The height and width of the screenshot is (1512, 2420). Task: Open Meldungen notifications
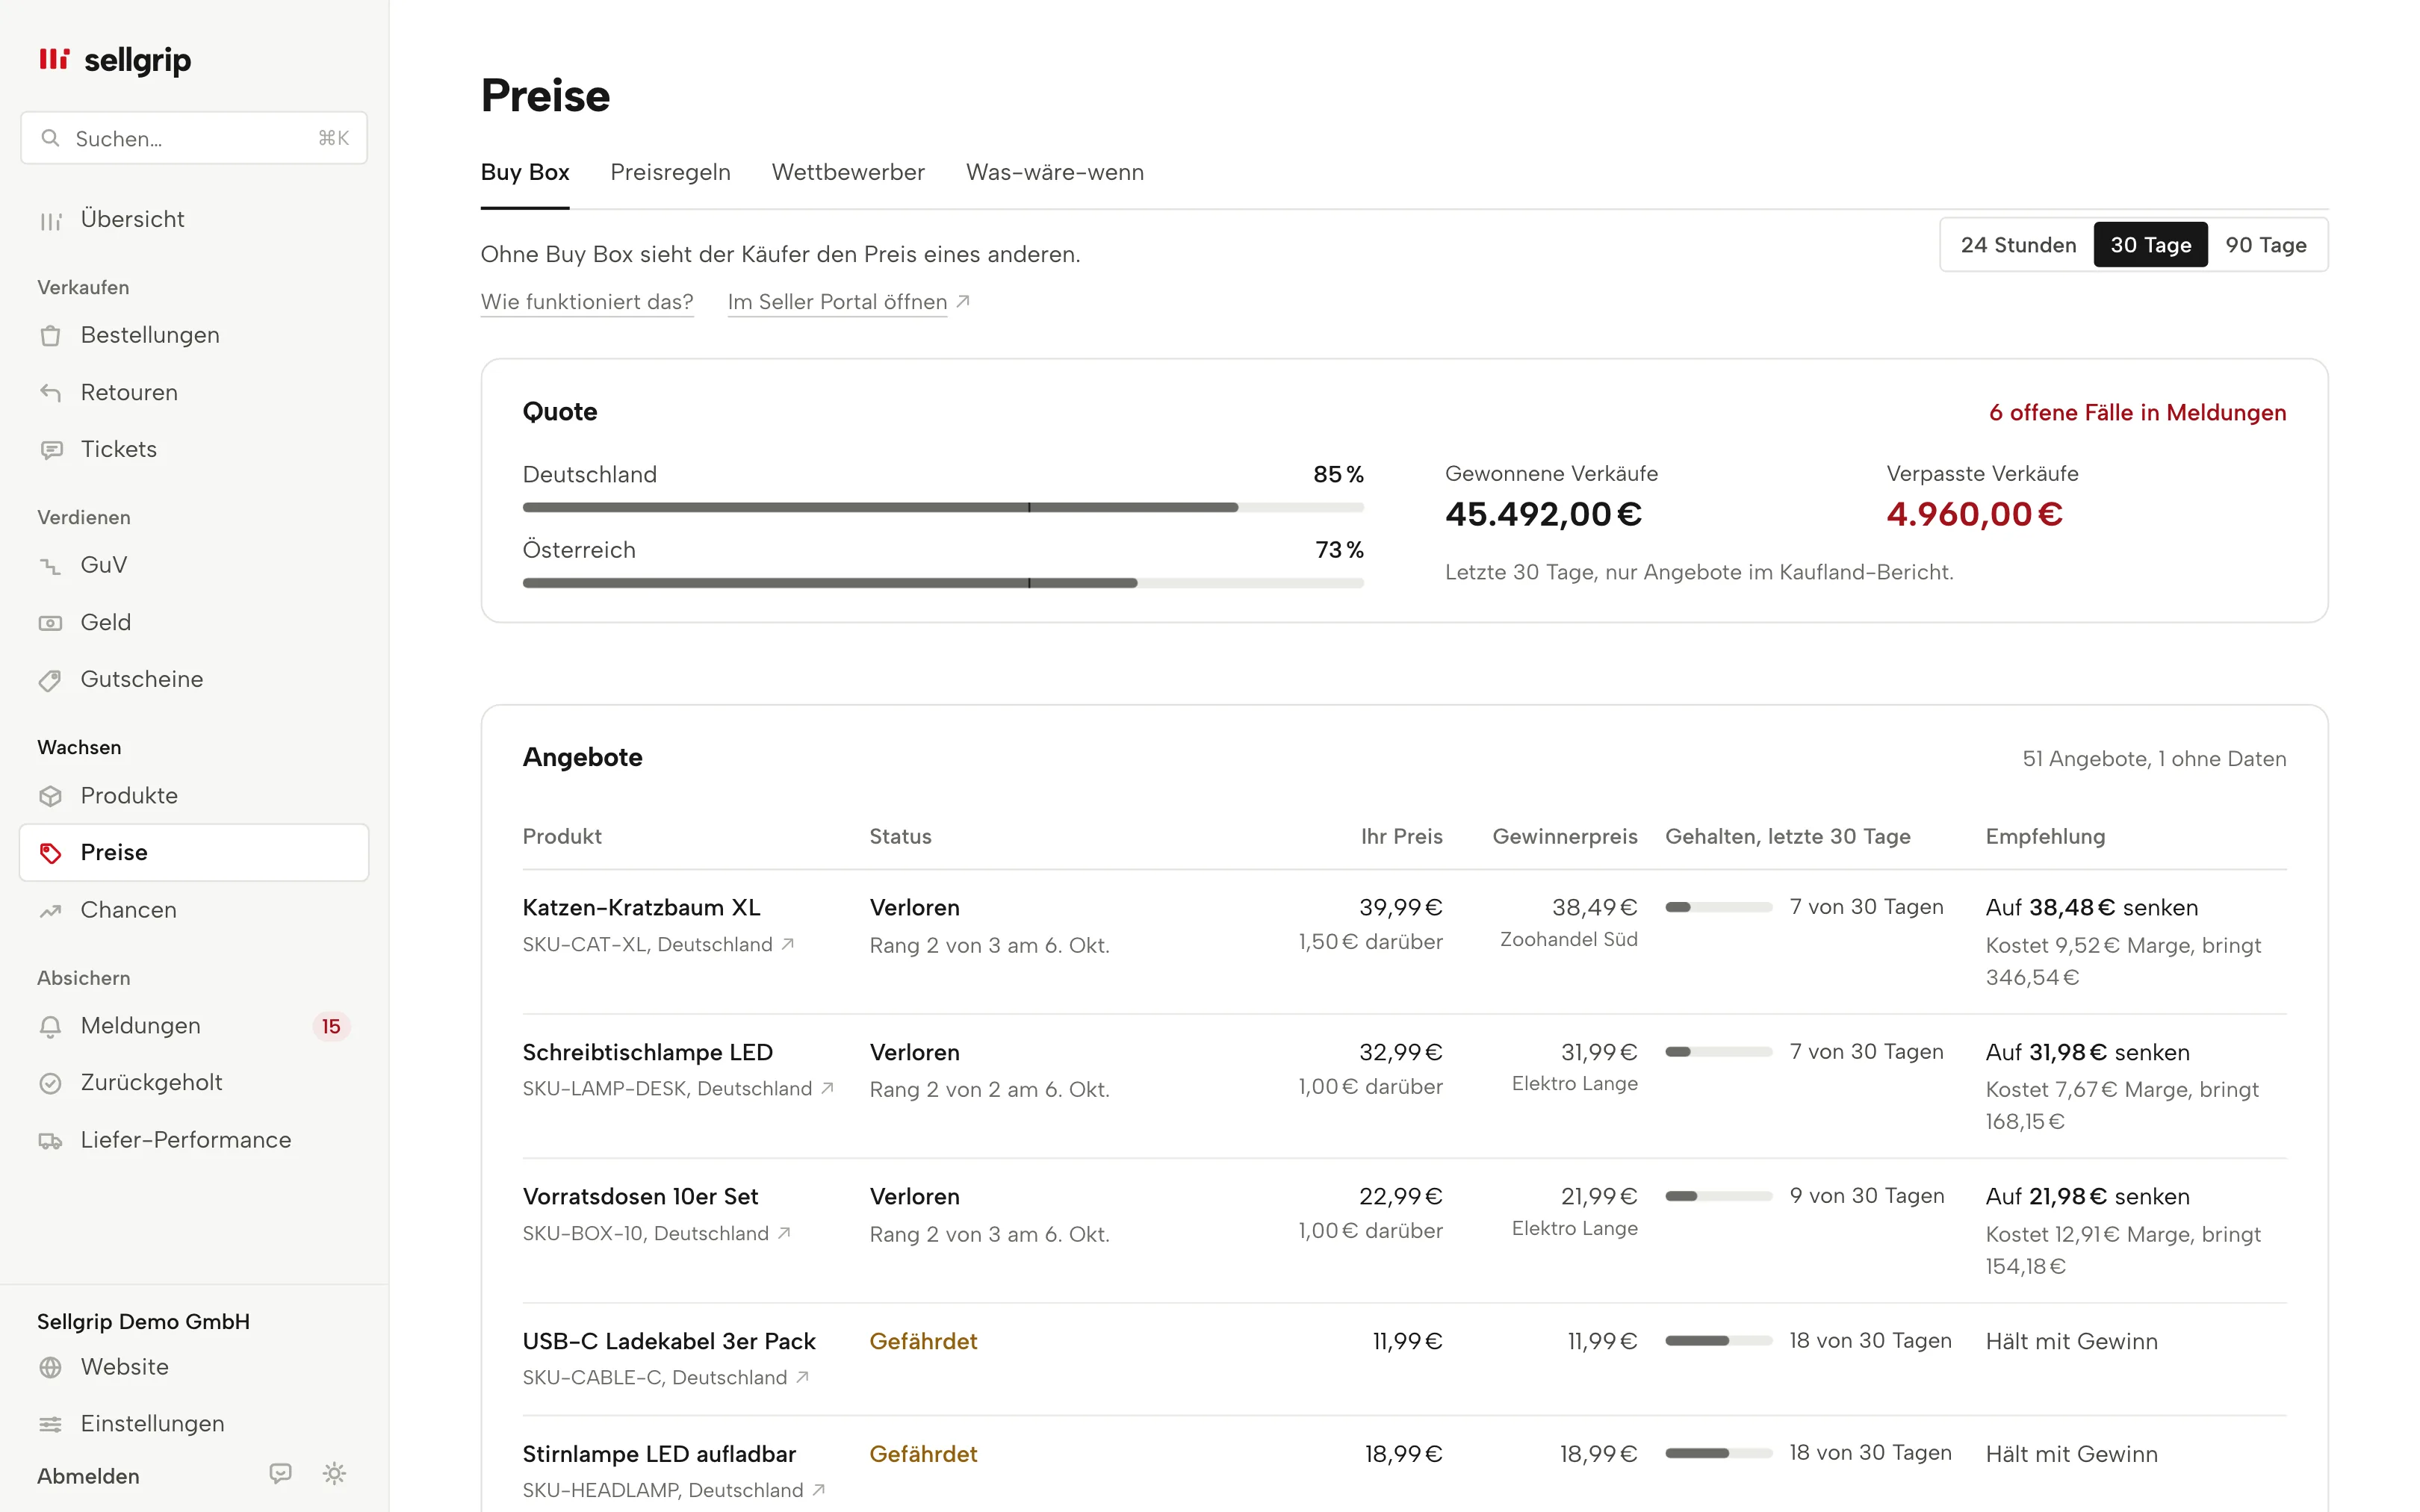(194, 1026)
